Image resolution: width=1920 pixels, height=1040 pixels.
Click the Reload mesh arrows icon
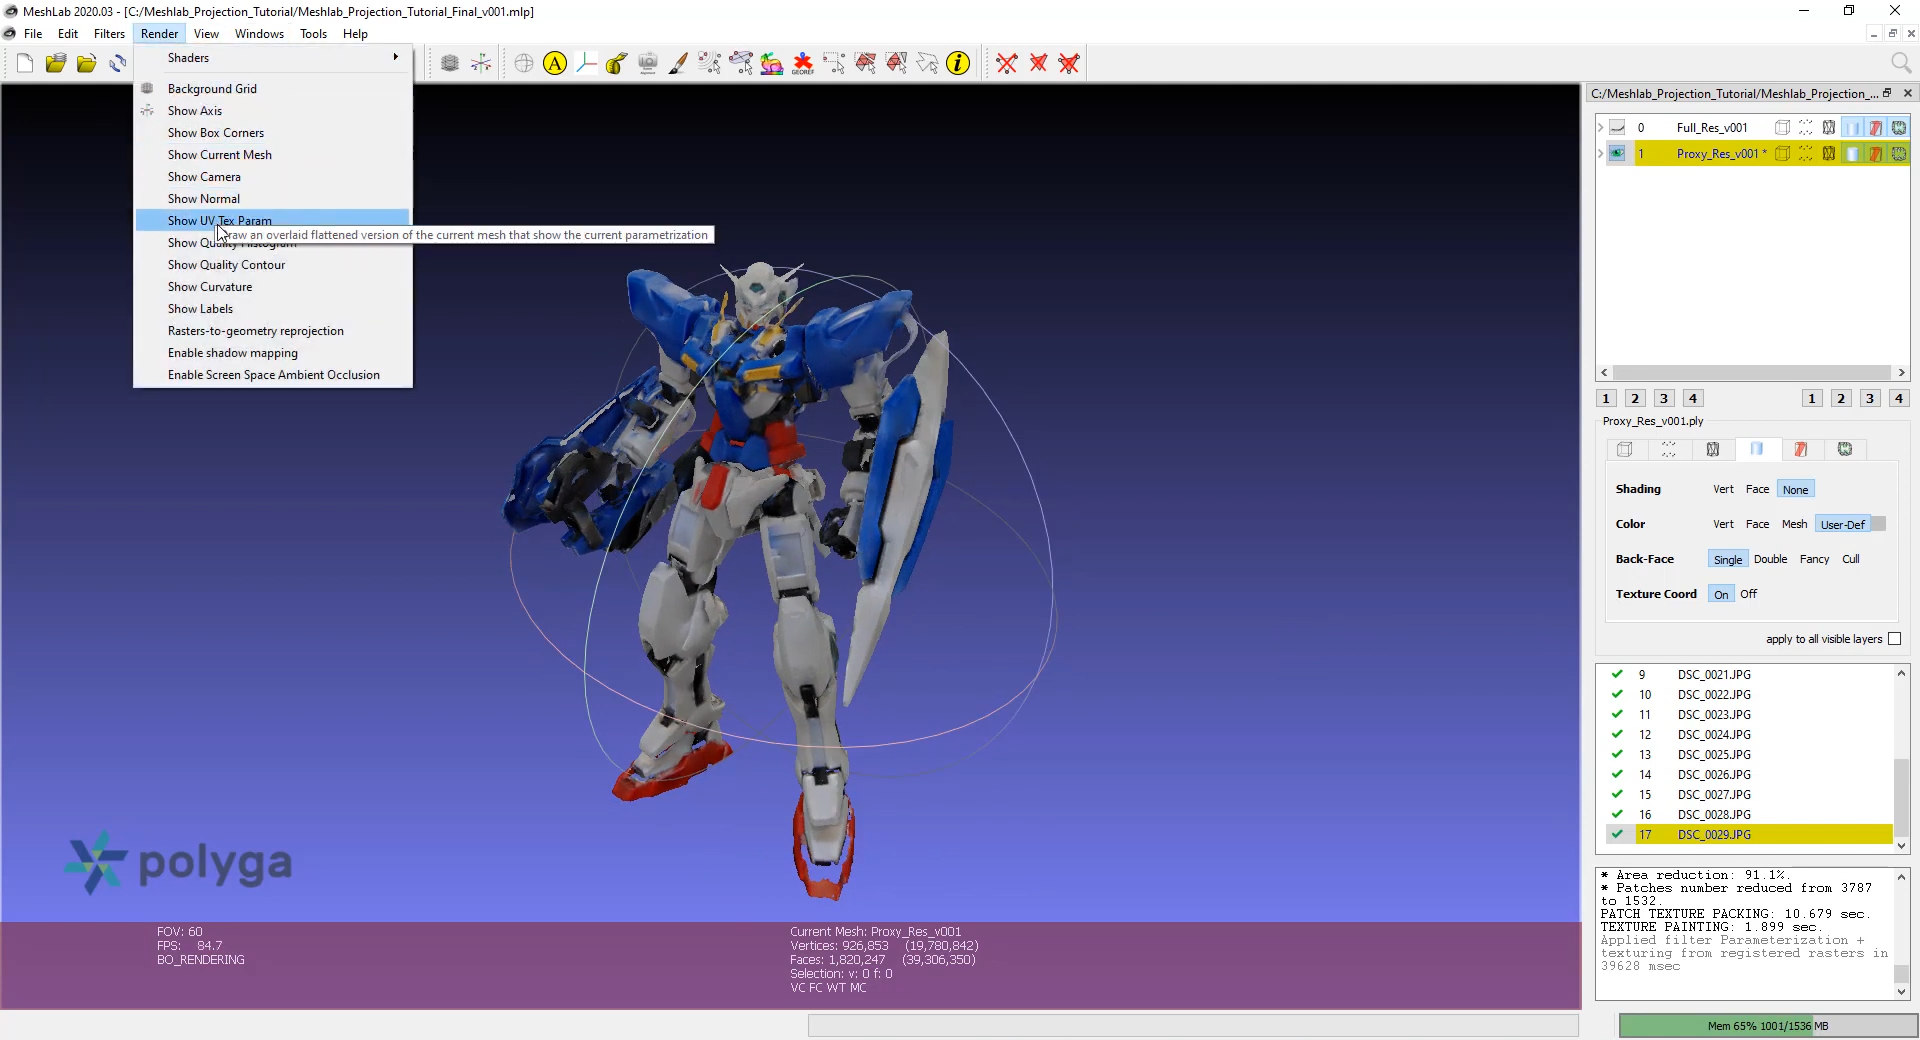coord(118,64)
